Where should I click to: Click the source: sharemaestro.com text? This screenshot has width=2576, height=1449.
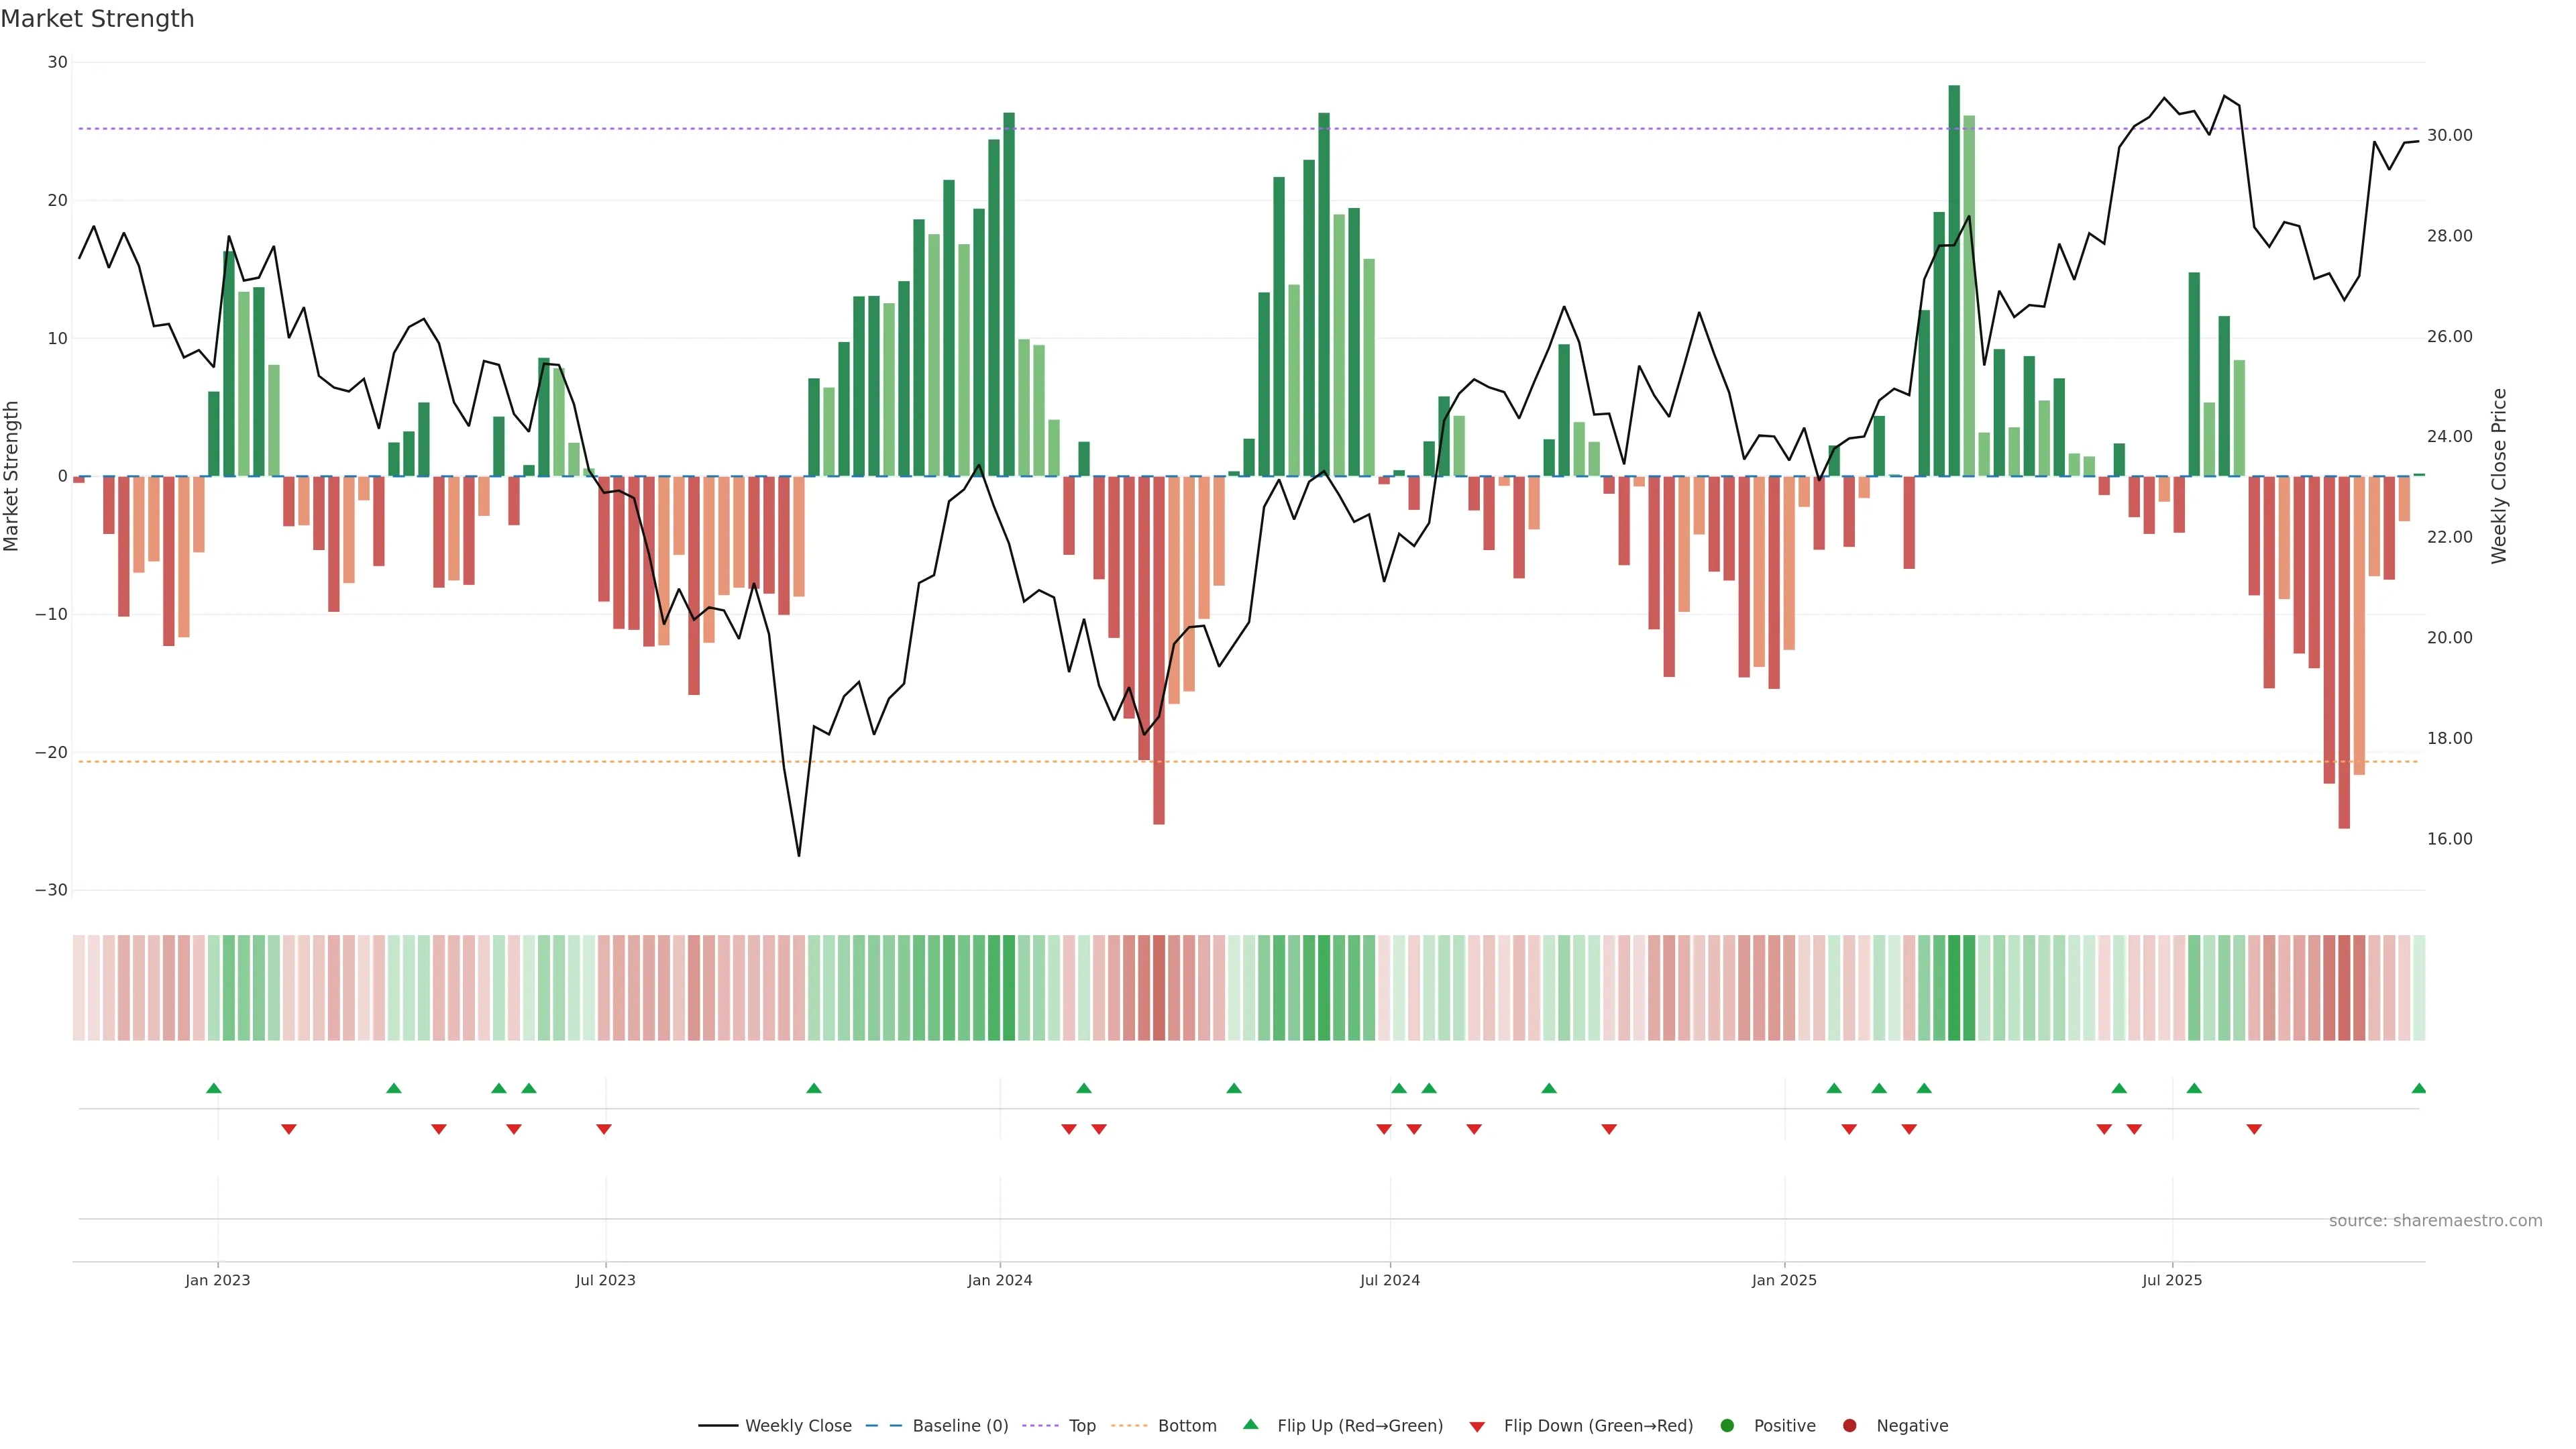coord(2435,1221)
